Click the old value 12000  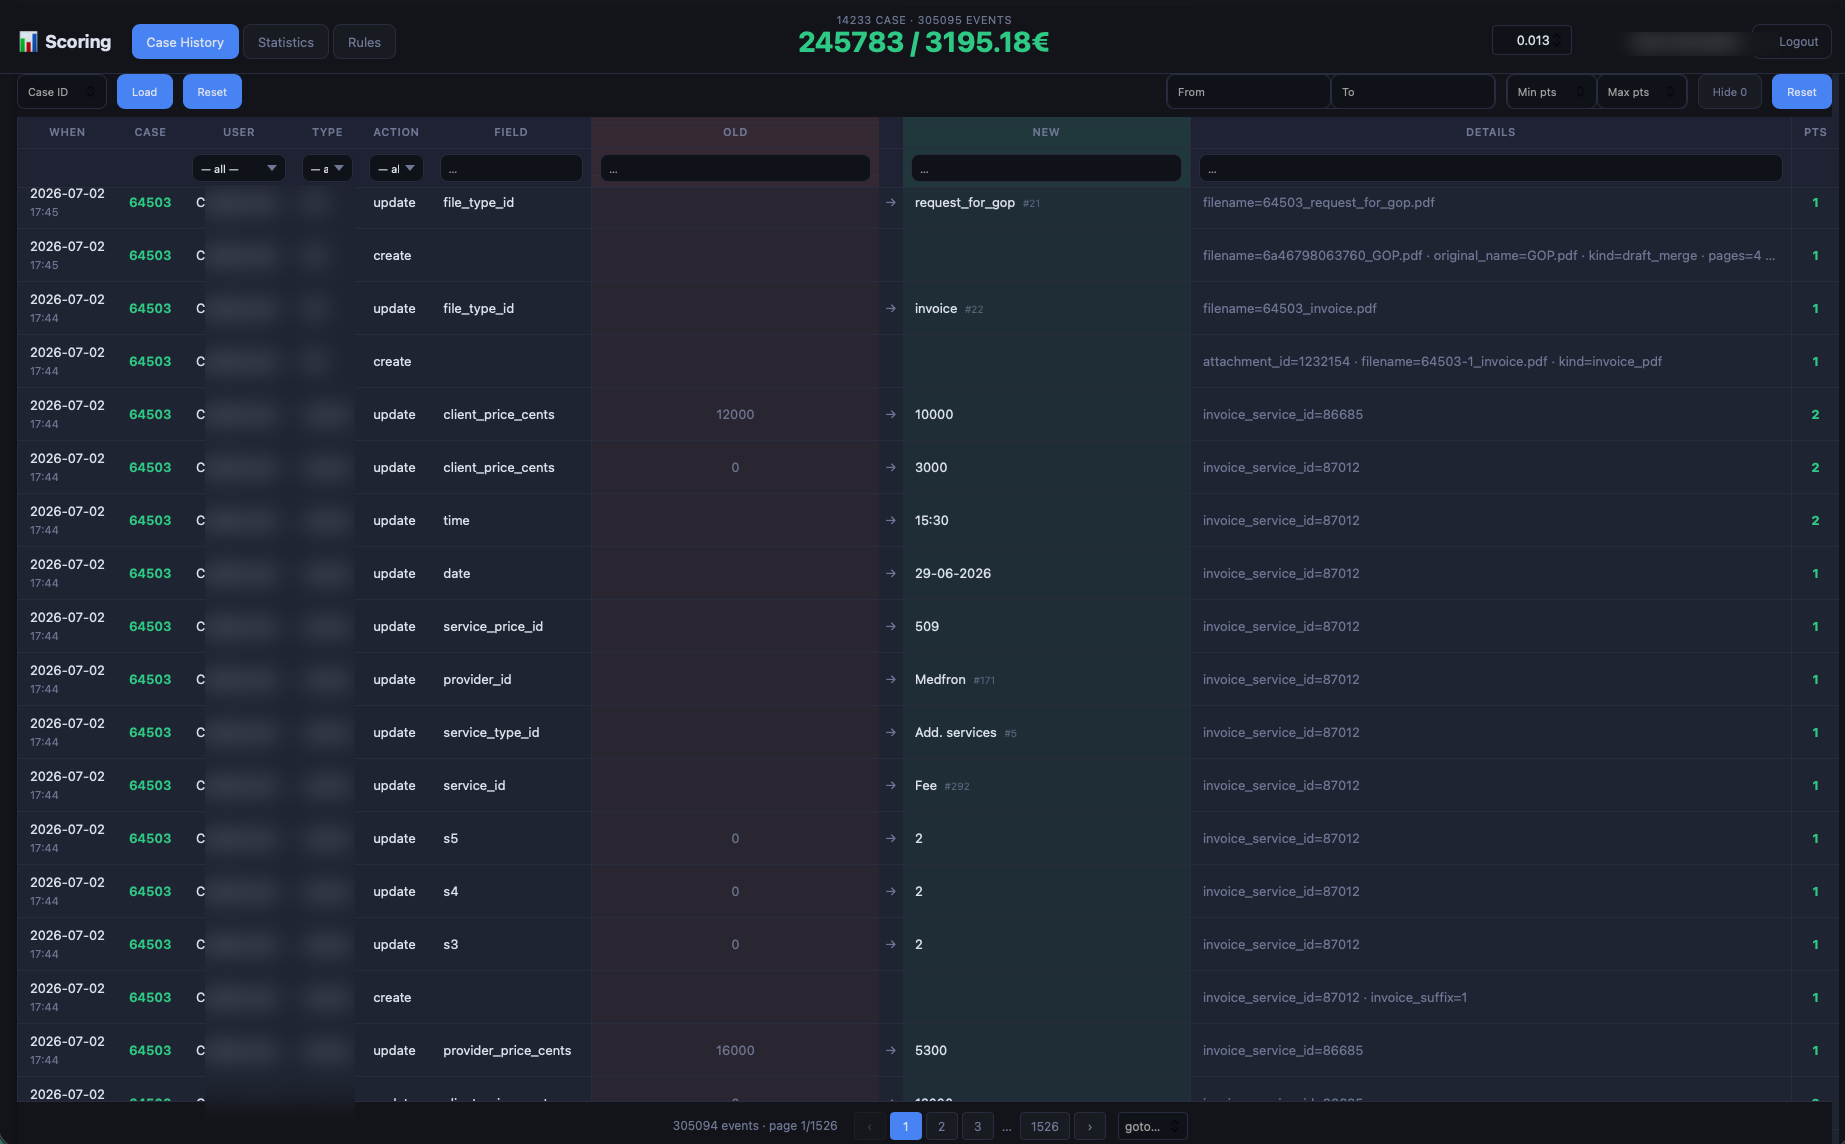[735, 414]
